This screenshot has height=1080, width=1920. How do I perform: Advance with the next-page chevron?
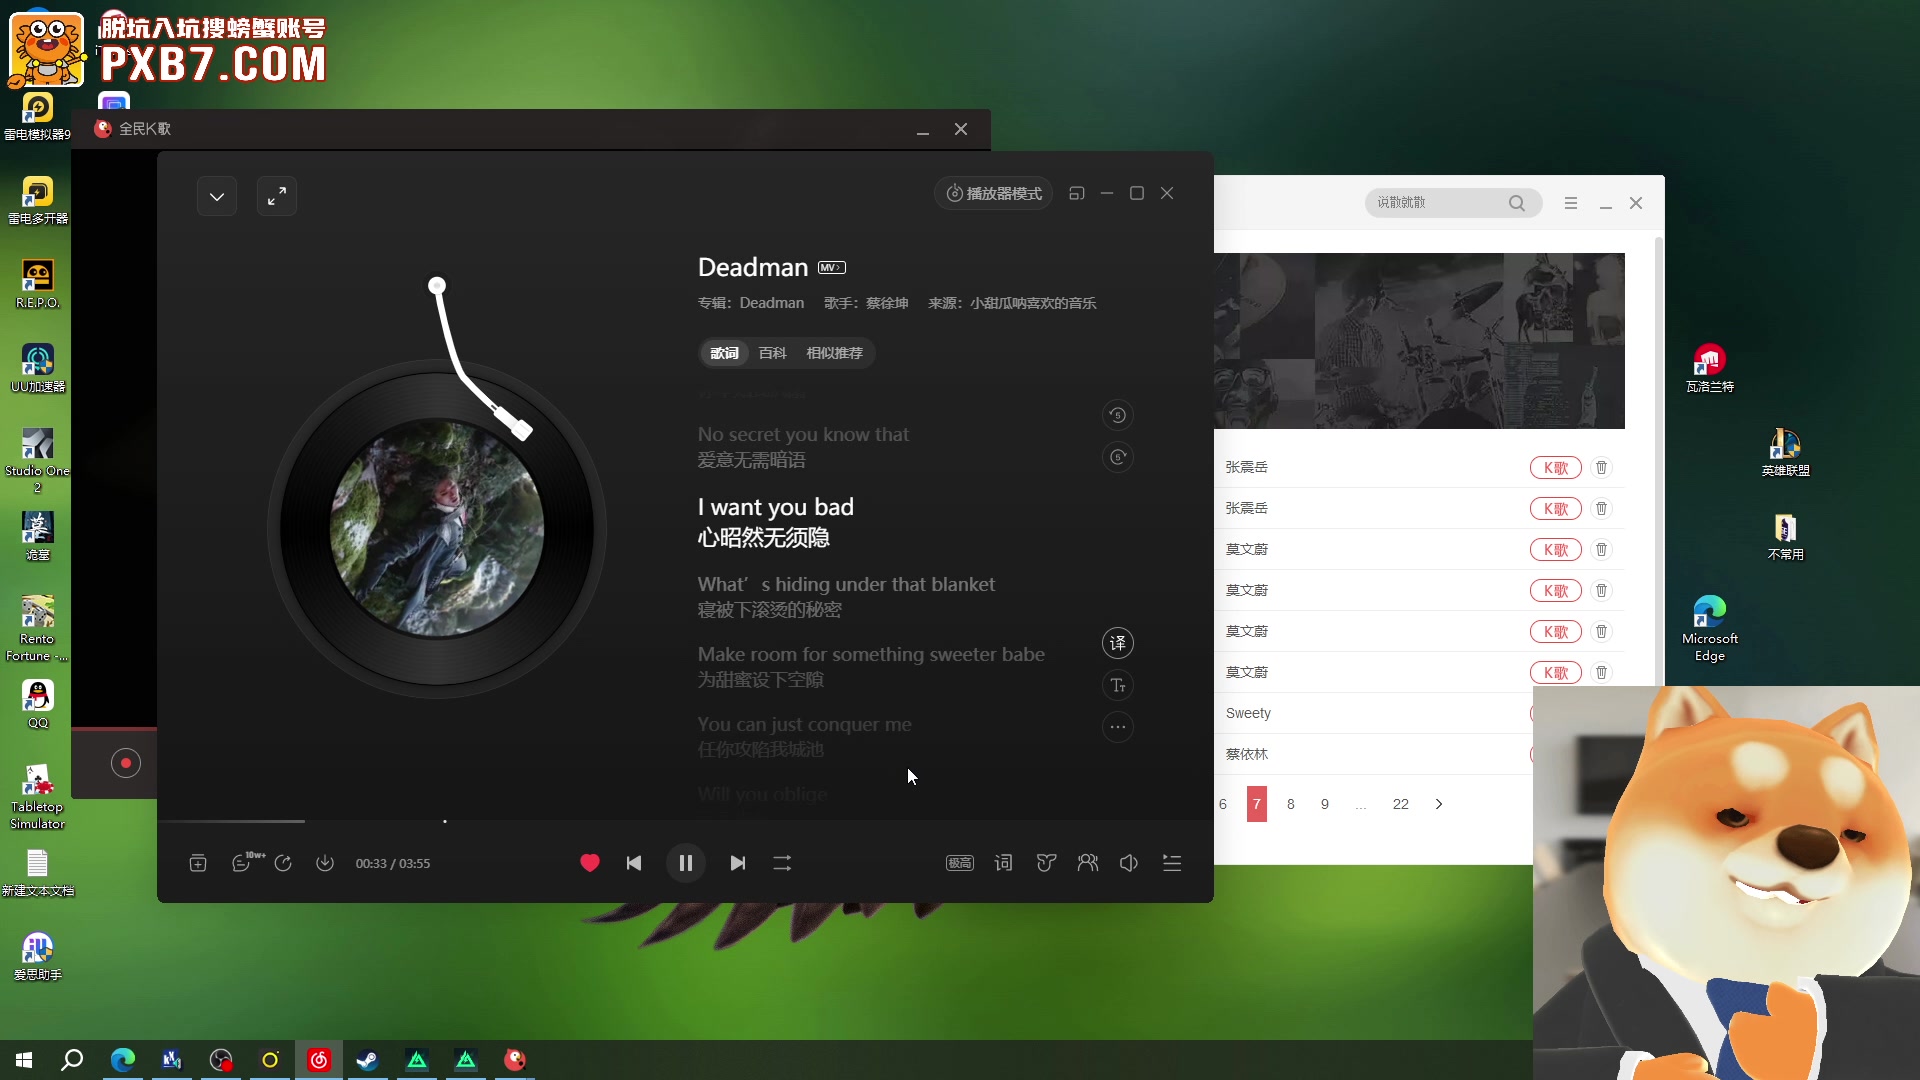tap(1439, 804)
